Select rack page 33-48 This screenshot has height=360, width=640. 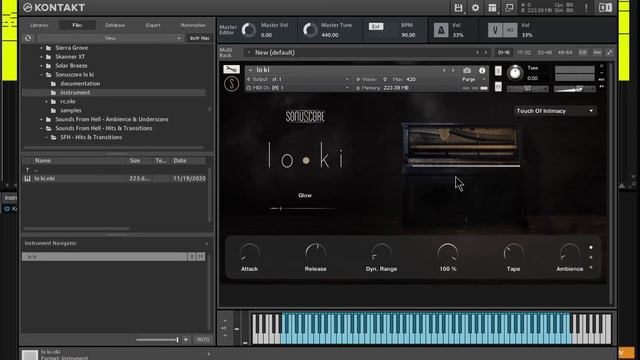coord(544,53)
